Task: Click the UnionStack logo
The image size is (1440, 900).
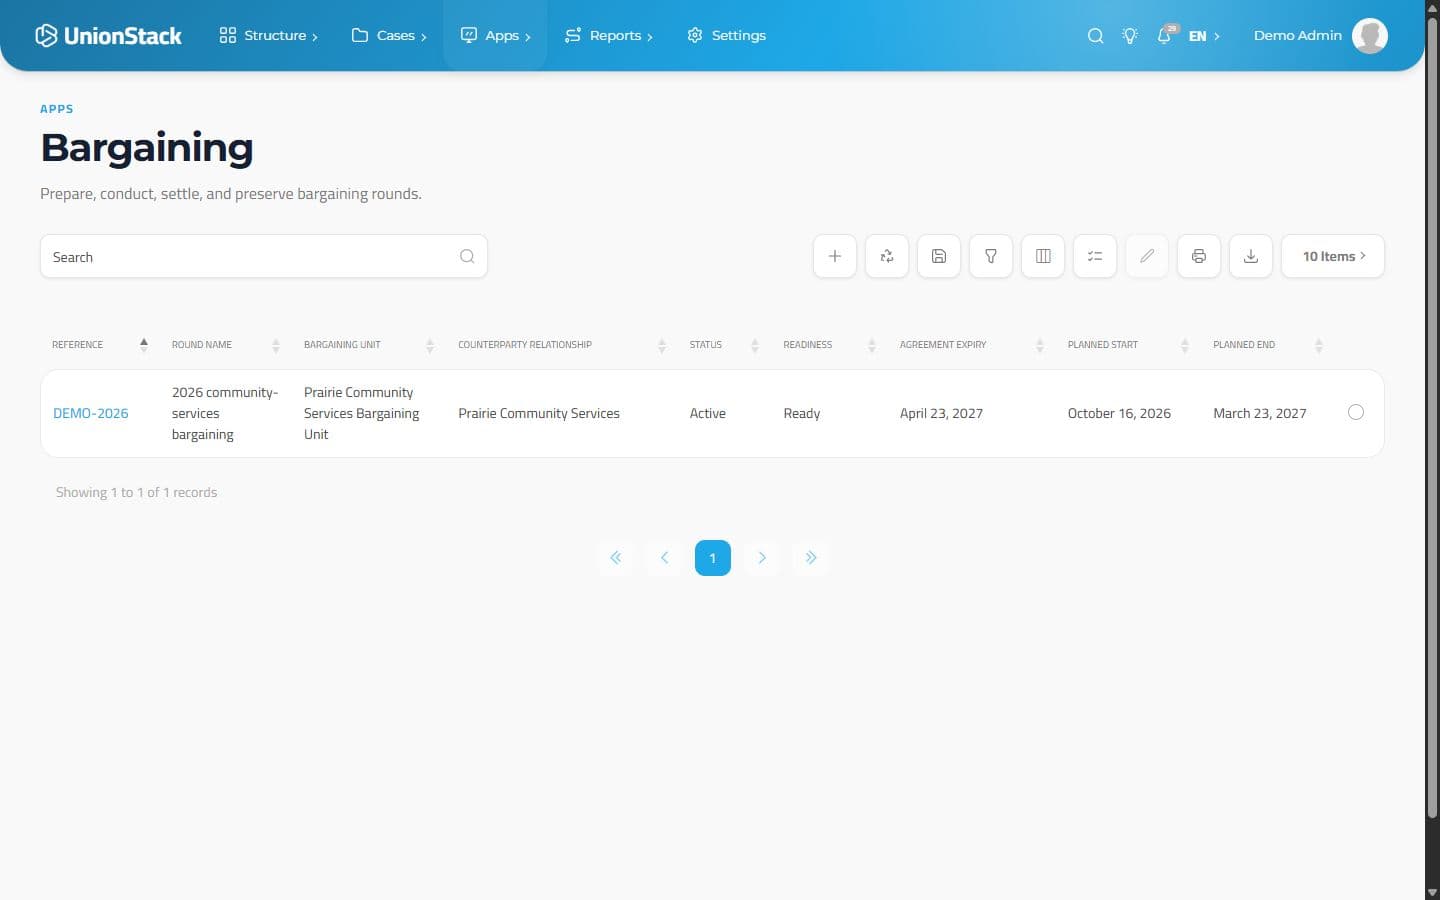Action: click(x=108, y=36)
